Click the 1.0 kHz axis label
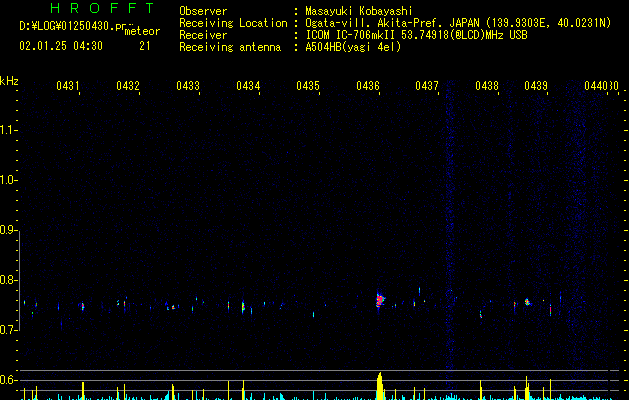The height and width of the screenshot is (400, 629). (x=8, y=180)
